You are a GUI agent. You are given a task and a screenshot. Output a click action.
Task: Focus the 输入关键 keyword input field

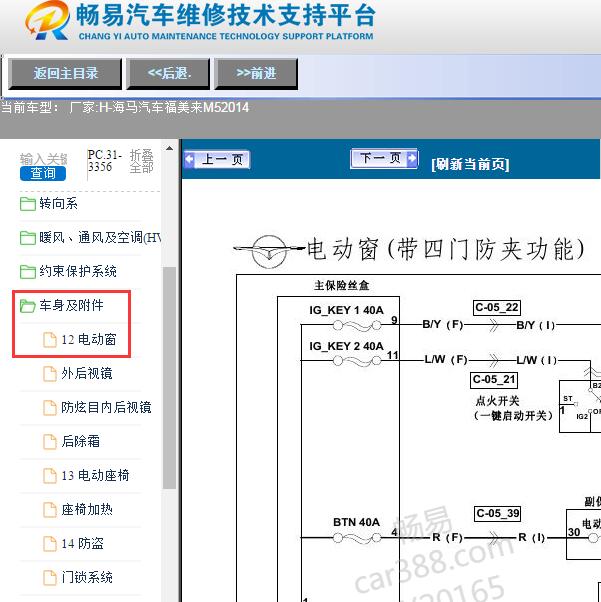click(44, 159)
